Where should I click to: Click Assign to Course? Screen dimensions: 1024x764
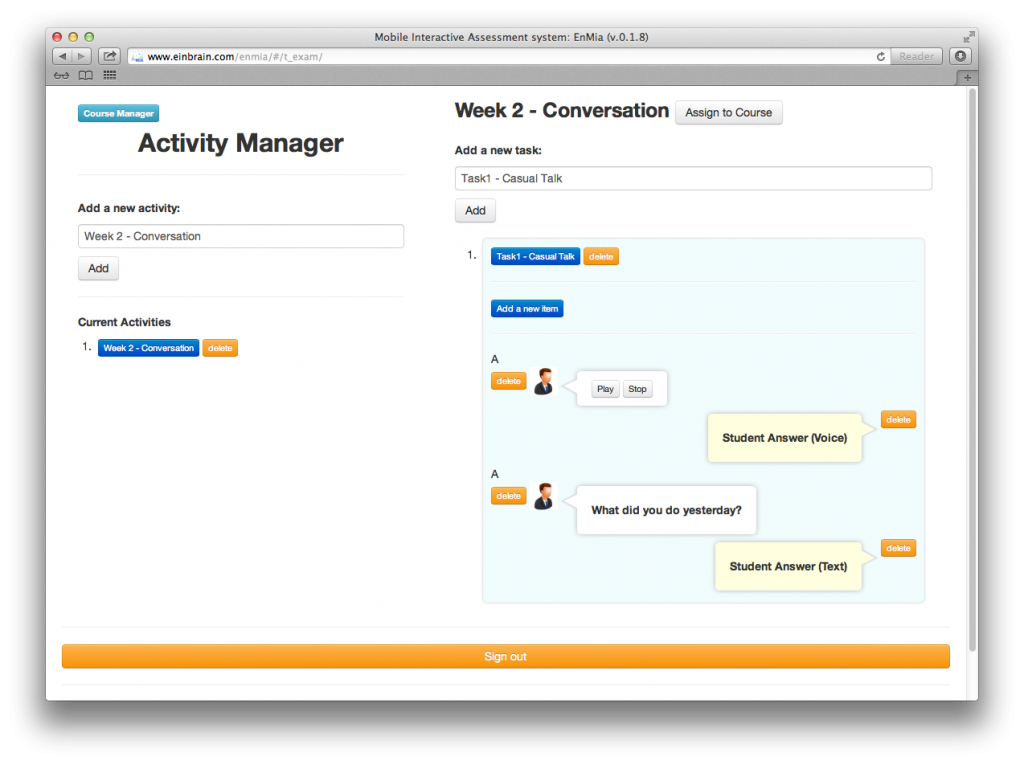coord(728,113)
